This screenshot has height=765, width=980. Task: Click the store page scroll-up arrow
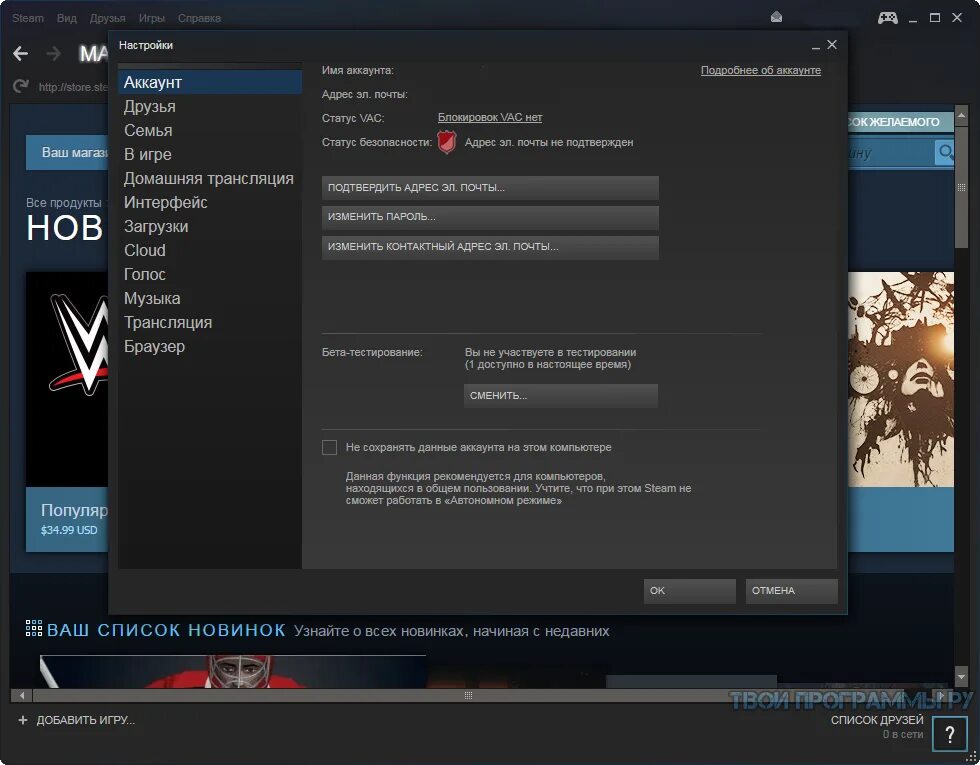[961, 116]
